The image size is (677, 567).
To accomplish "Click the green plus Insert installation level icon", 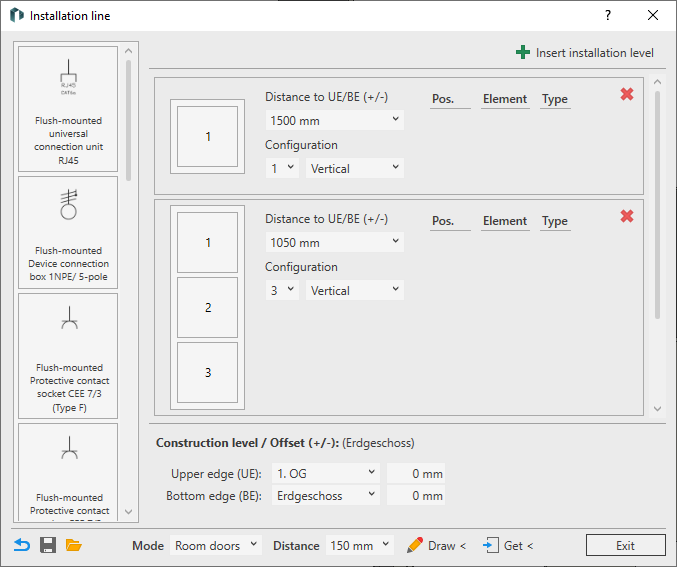I will [523, 53].
